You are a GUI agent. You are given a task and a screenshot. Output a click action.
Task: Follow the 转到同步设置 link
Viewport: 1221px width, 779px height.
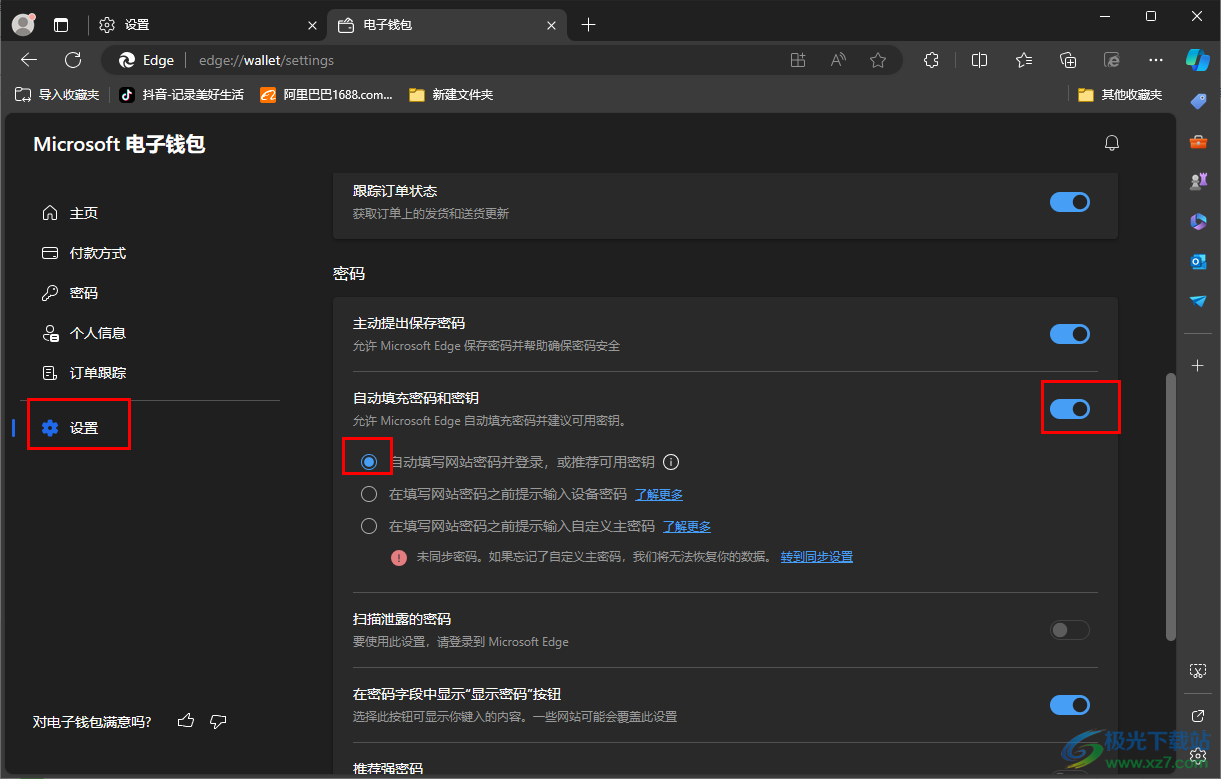[817, 557]
